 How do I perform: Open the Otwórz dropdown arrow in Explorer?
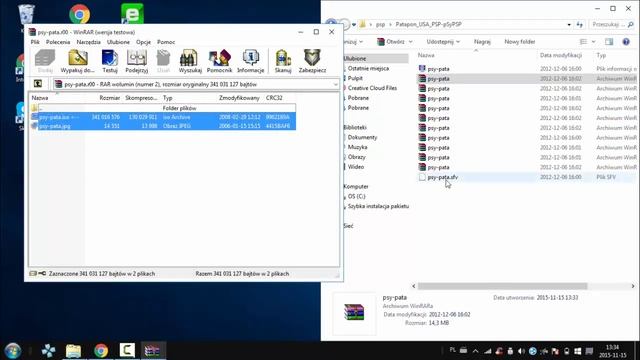pos(410,42)
